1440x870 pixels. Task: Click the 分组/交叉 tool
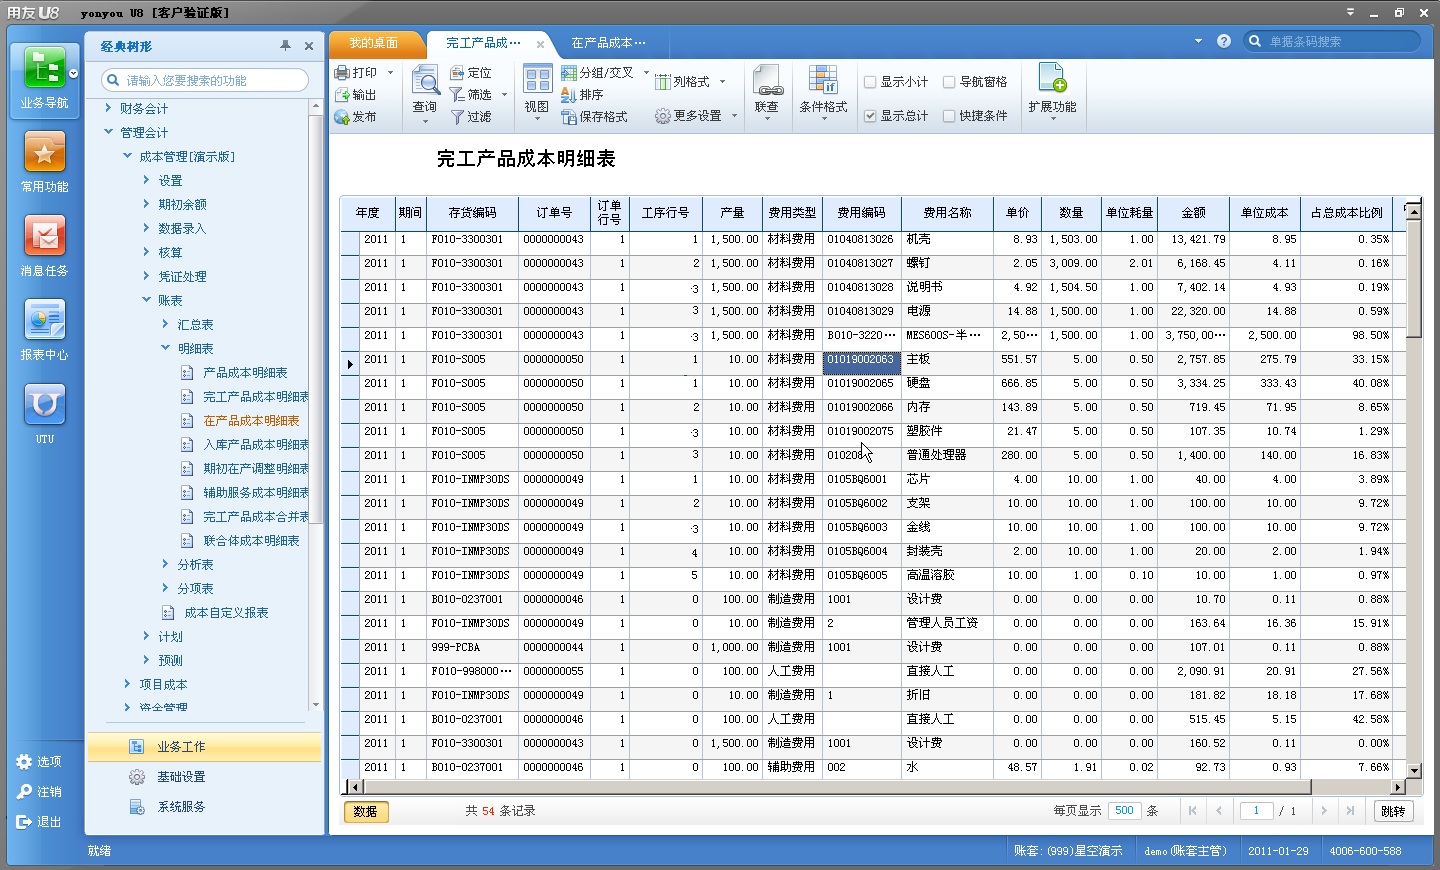(x=598, y=73)
